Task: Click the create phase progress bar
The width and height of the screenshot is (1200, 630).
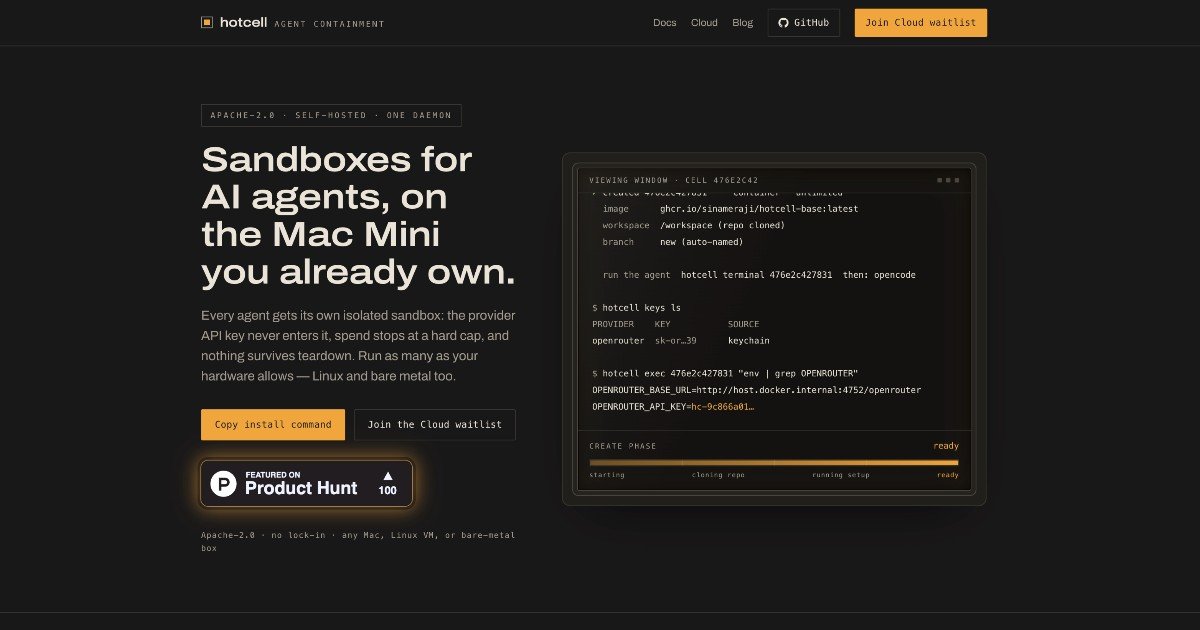Action: pyautogui.click(x=774, y=463)
